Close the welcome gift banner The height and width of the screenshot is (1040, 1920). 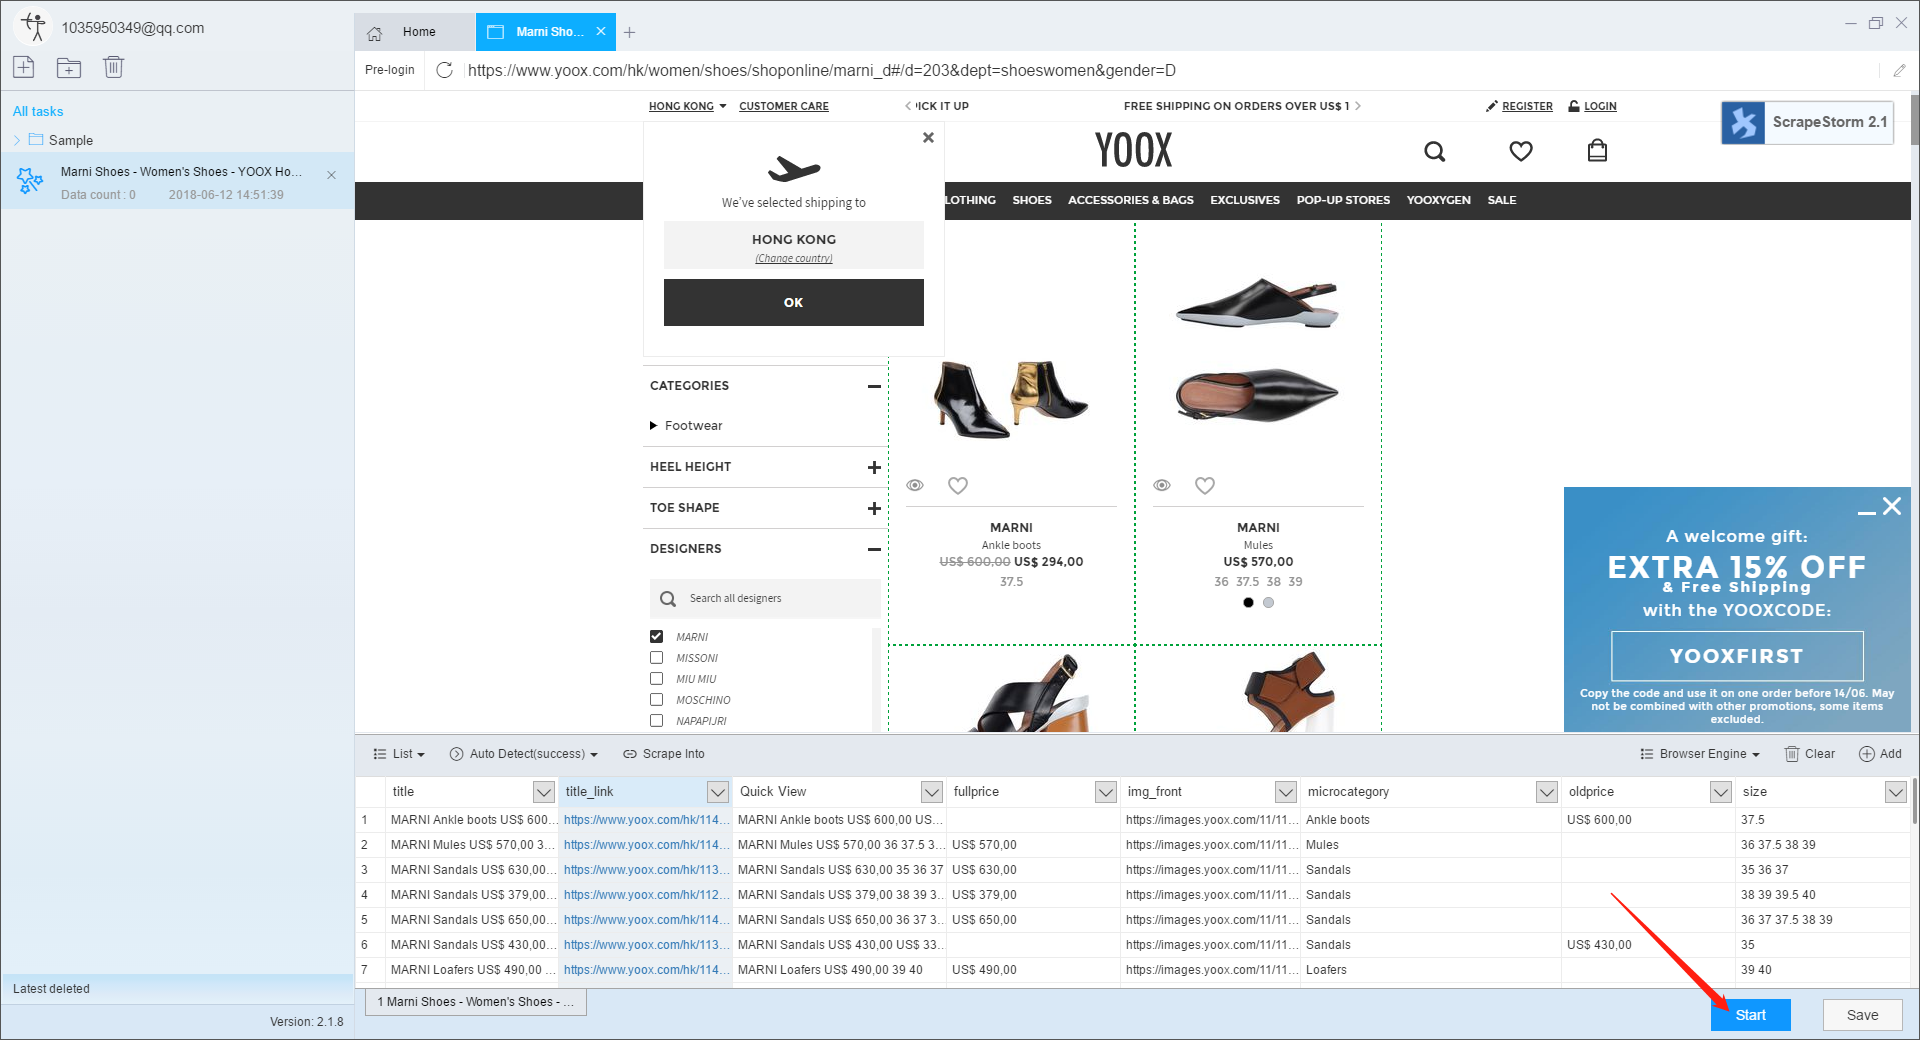click(x=1892, y=506)
